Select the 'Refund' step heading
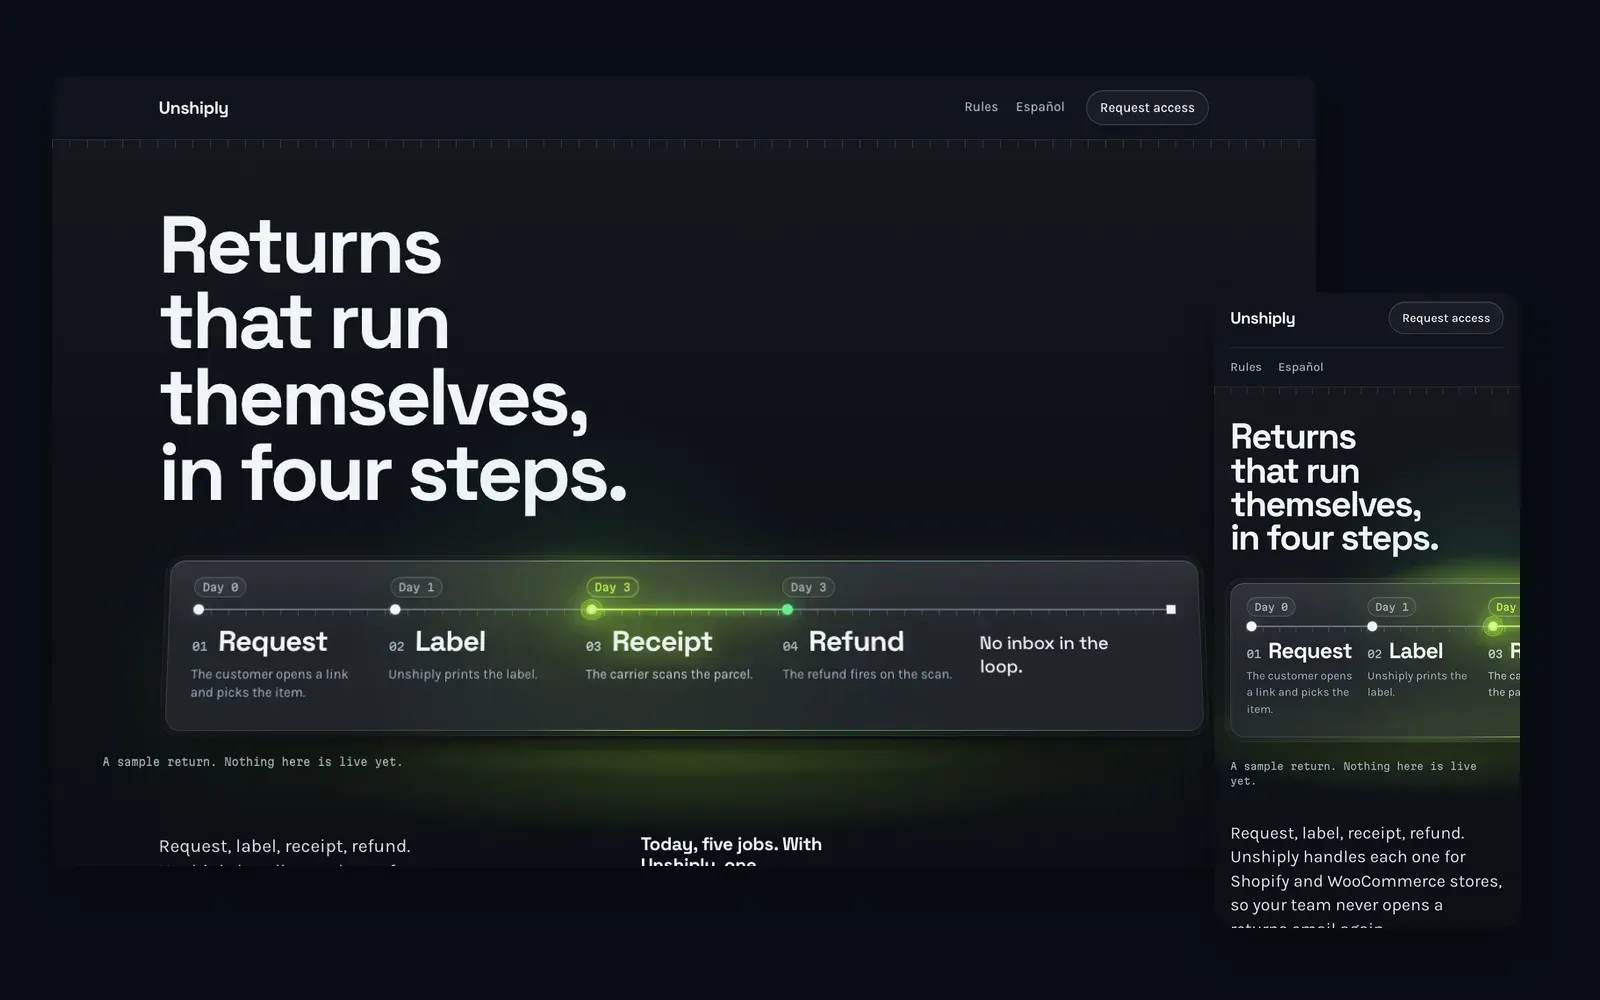The image size is (1600, 1000). pyautogui.click(x=856, y=641)
